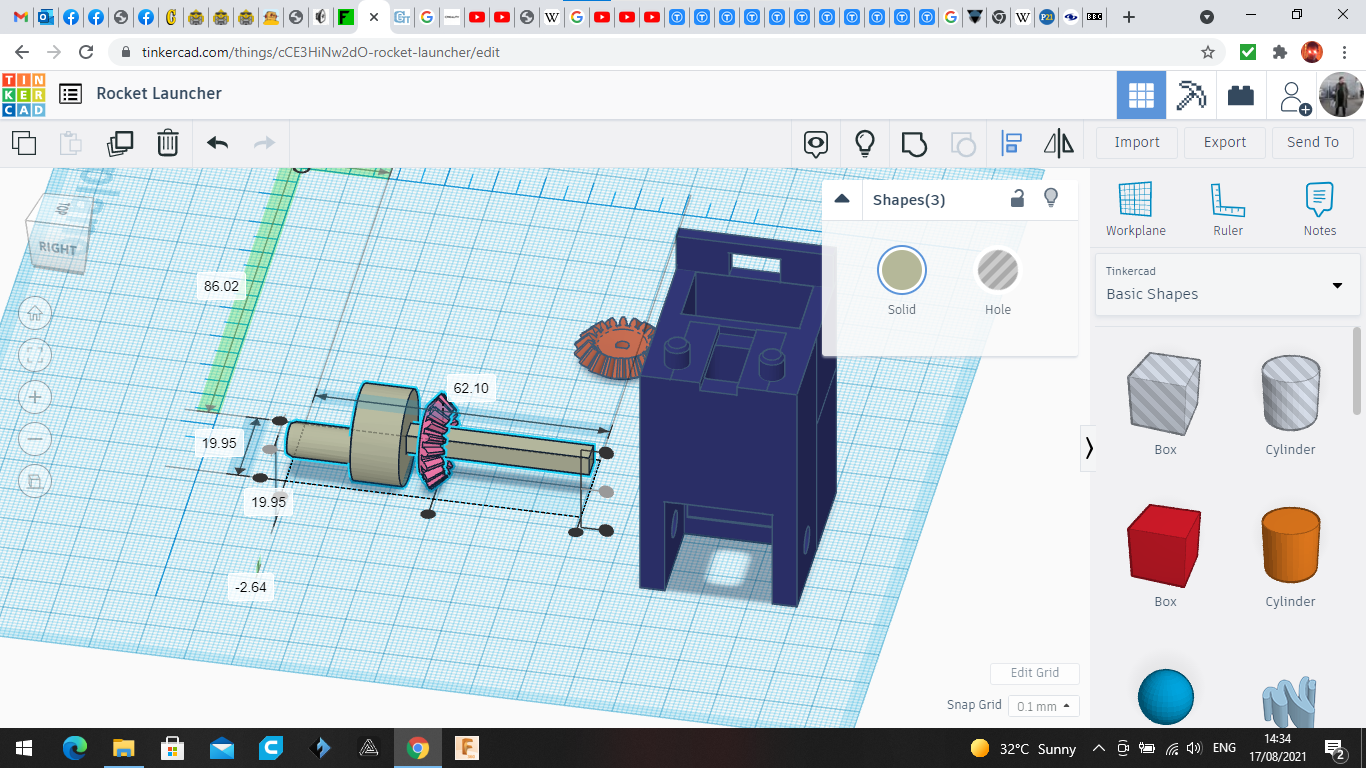Switch to Blocks view mode
Screen dimensions: 1366x768
(1191, 95)
